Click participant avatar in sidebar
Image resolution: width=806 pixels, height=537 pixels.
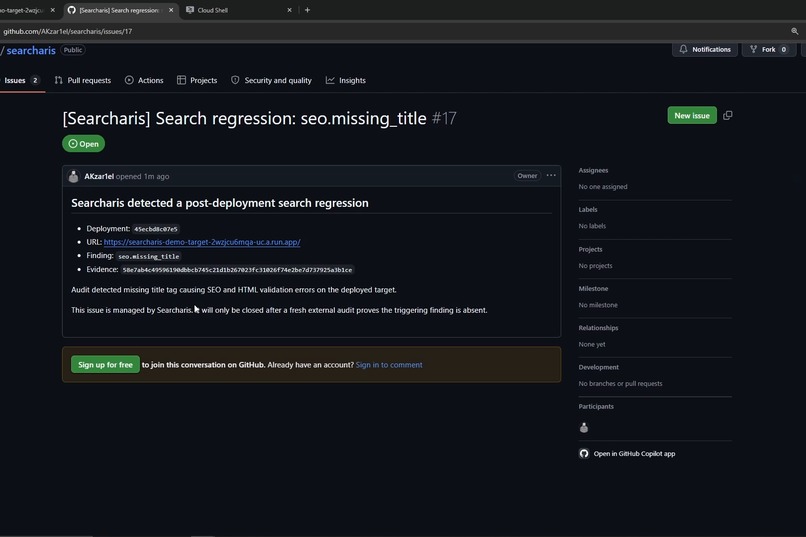click(x=584, y=428)
